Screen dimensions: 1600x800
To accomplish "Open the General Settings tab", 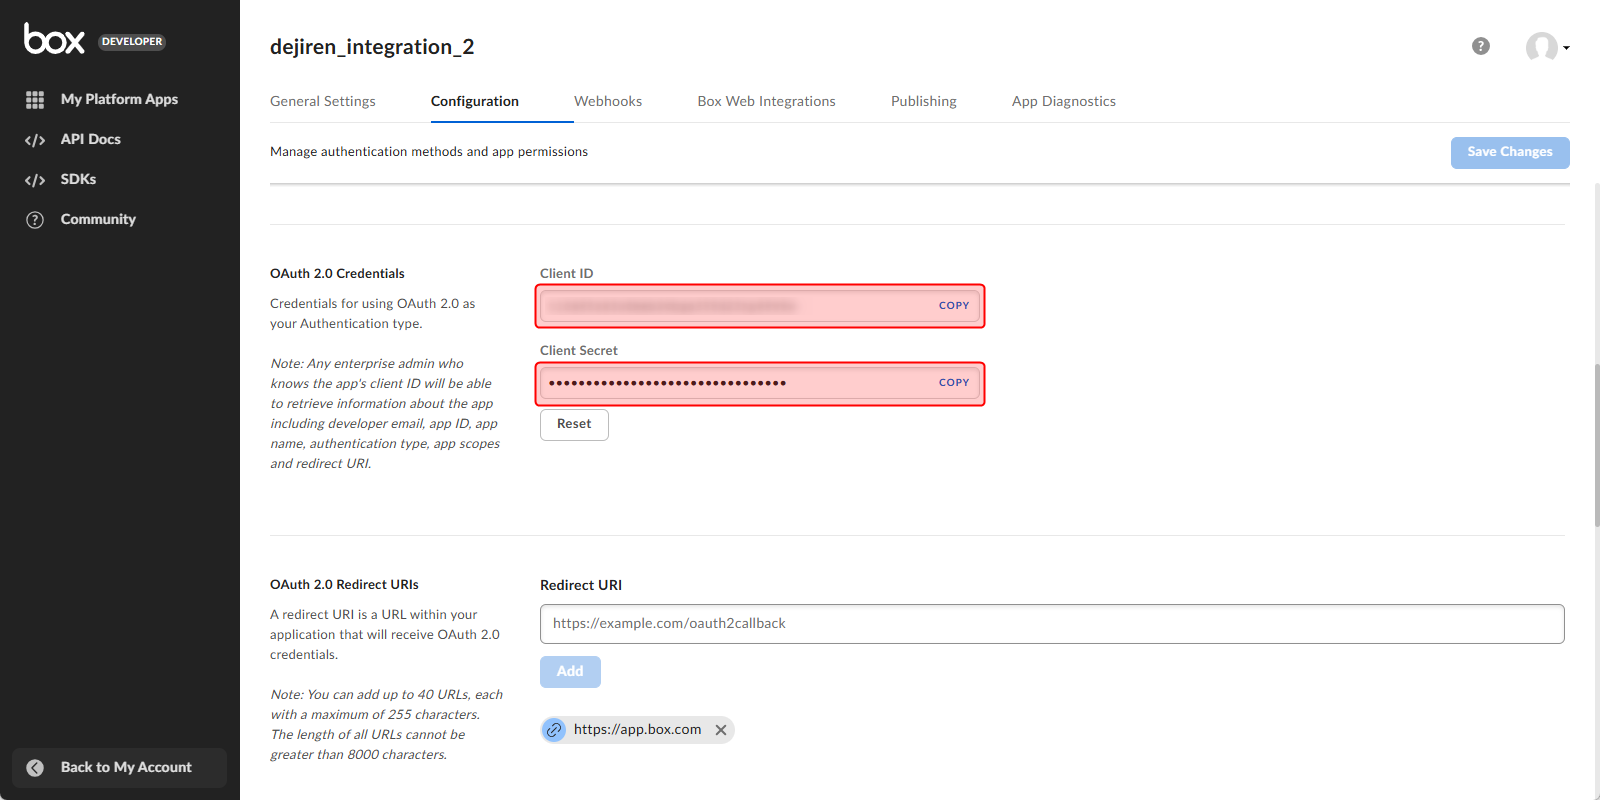I will (x=323, y=101).
